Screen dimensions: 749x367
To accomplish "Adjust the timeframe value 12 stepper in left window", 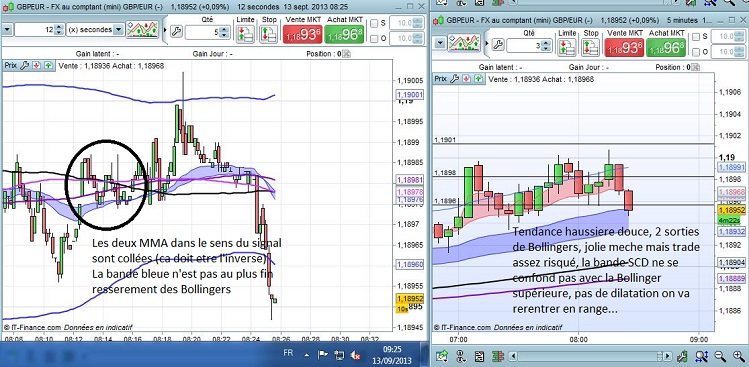I will 59,30.
